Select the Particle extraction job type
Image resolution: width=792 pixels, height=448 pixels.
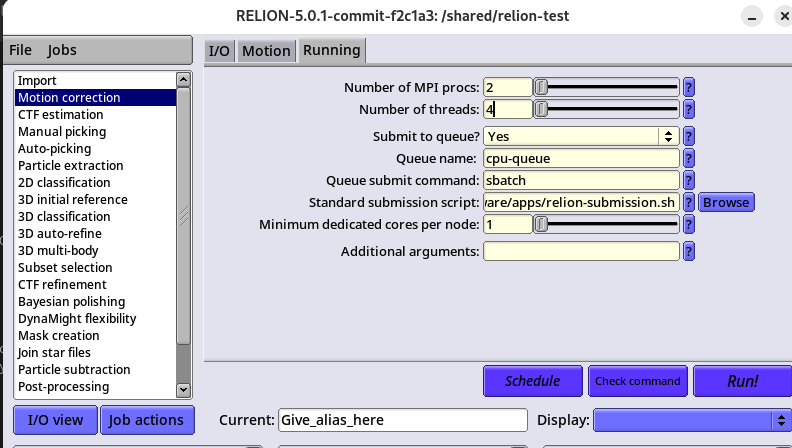96,166
